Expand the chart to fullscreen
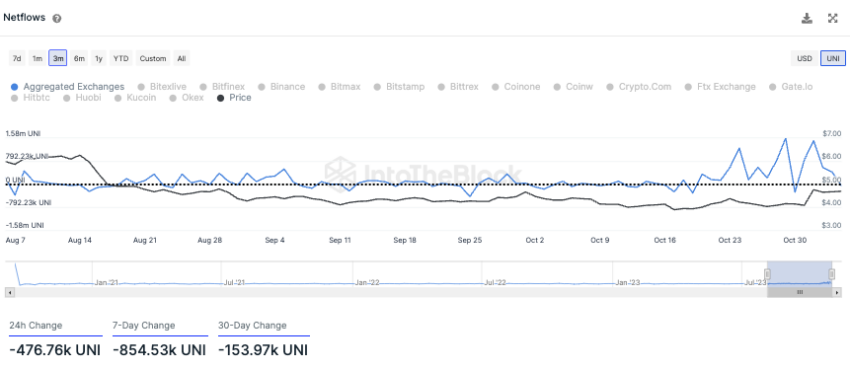 (x=833, y=18)
